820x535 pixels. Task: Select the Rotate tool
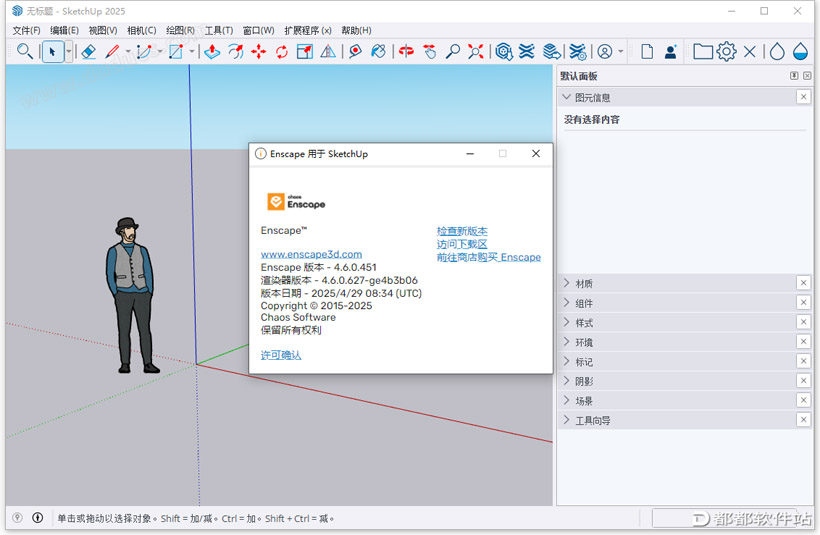point(282,51)
